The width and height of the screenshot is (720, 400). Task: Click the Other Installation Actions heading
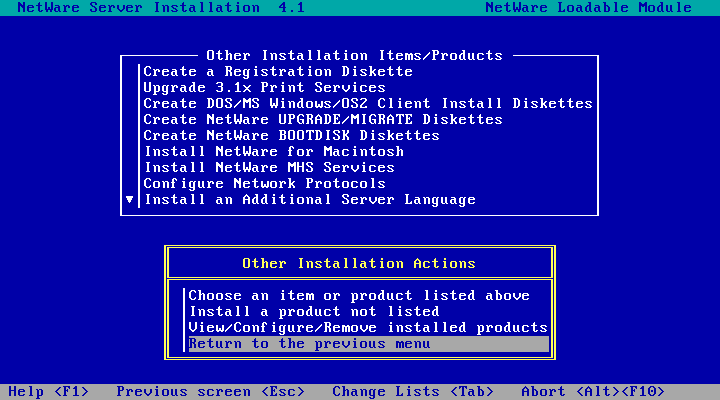(x=359, y=264)
